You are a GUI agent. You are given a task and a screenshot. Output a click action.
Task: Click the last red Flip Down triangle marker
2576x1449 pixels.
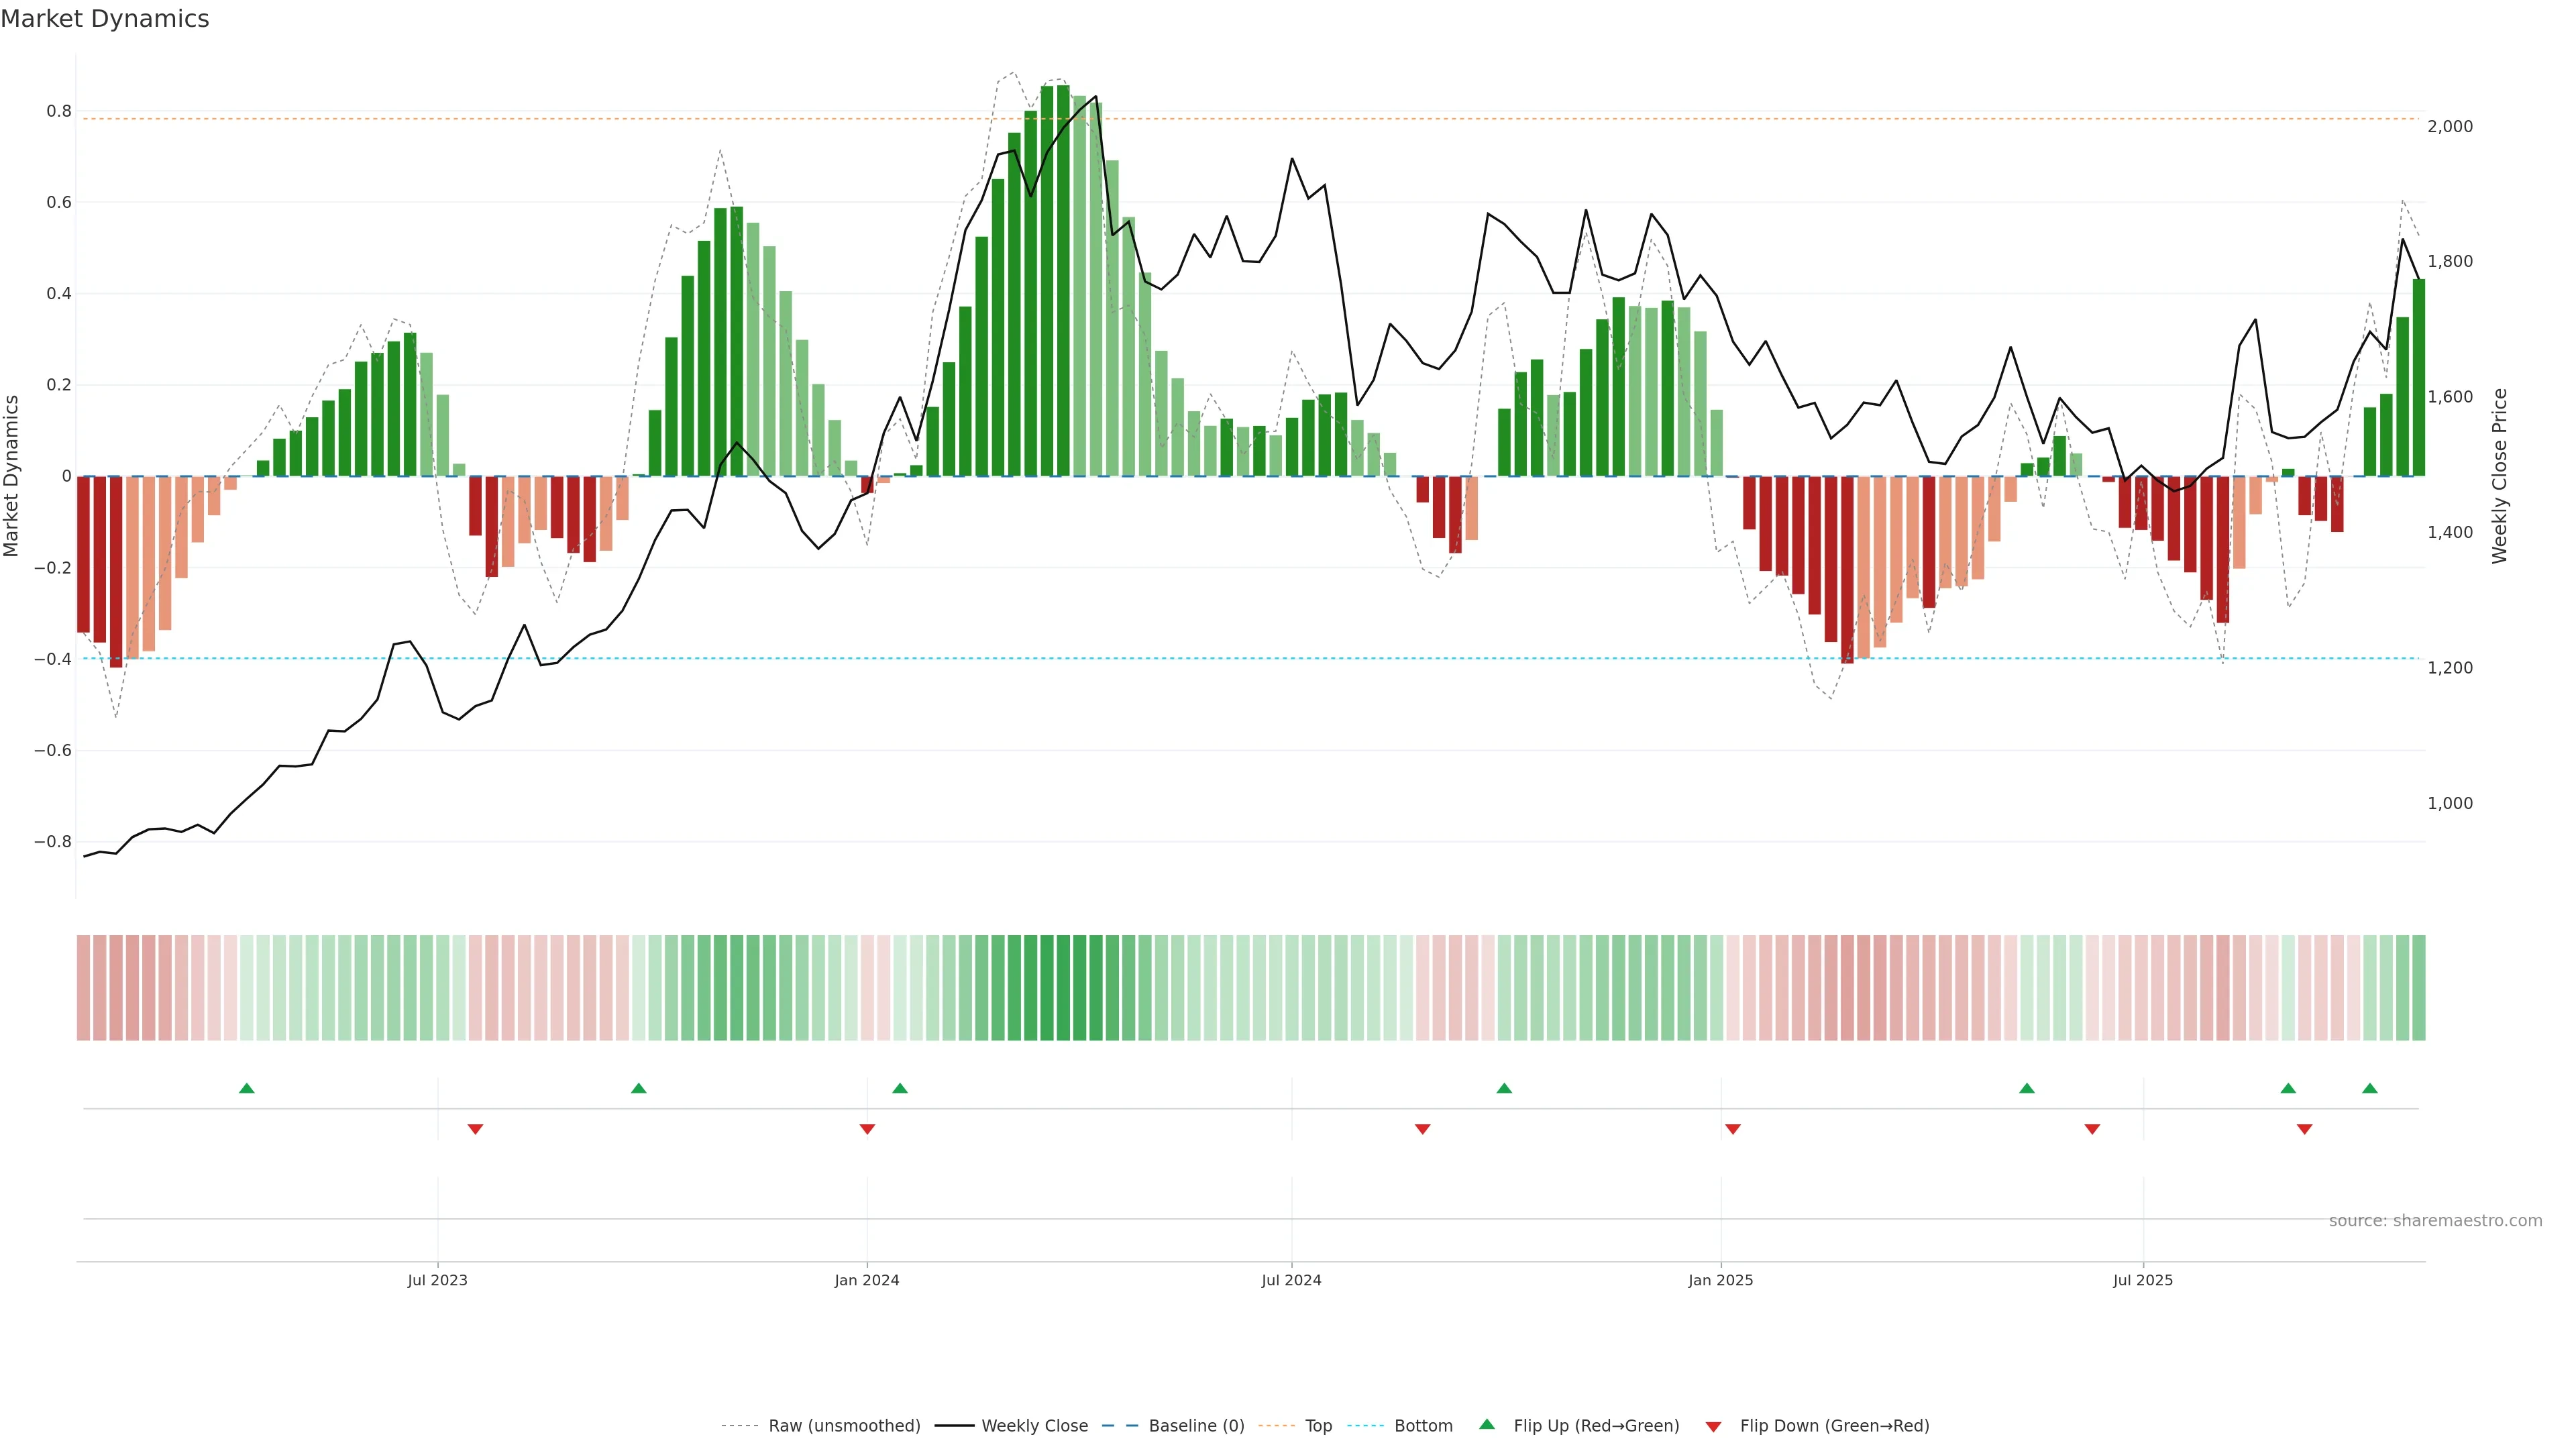pyautogui.click(x=2304, y=1129)
